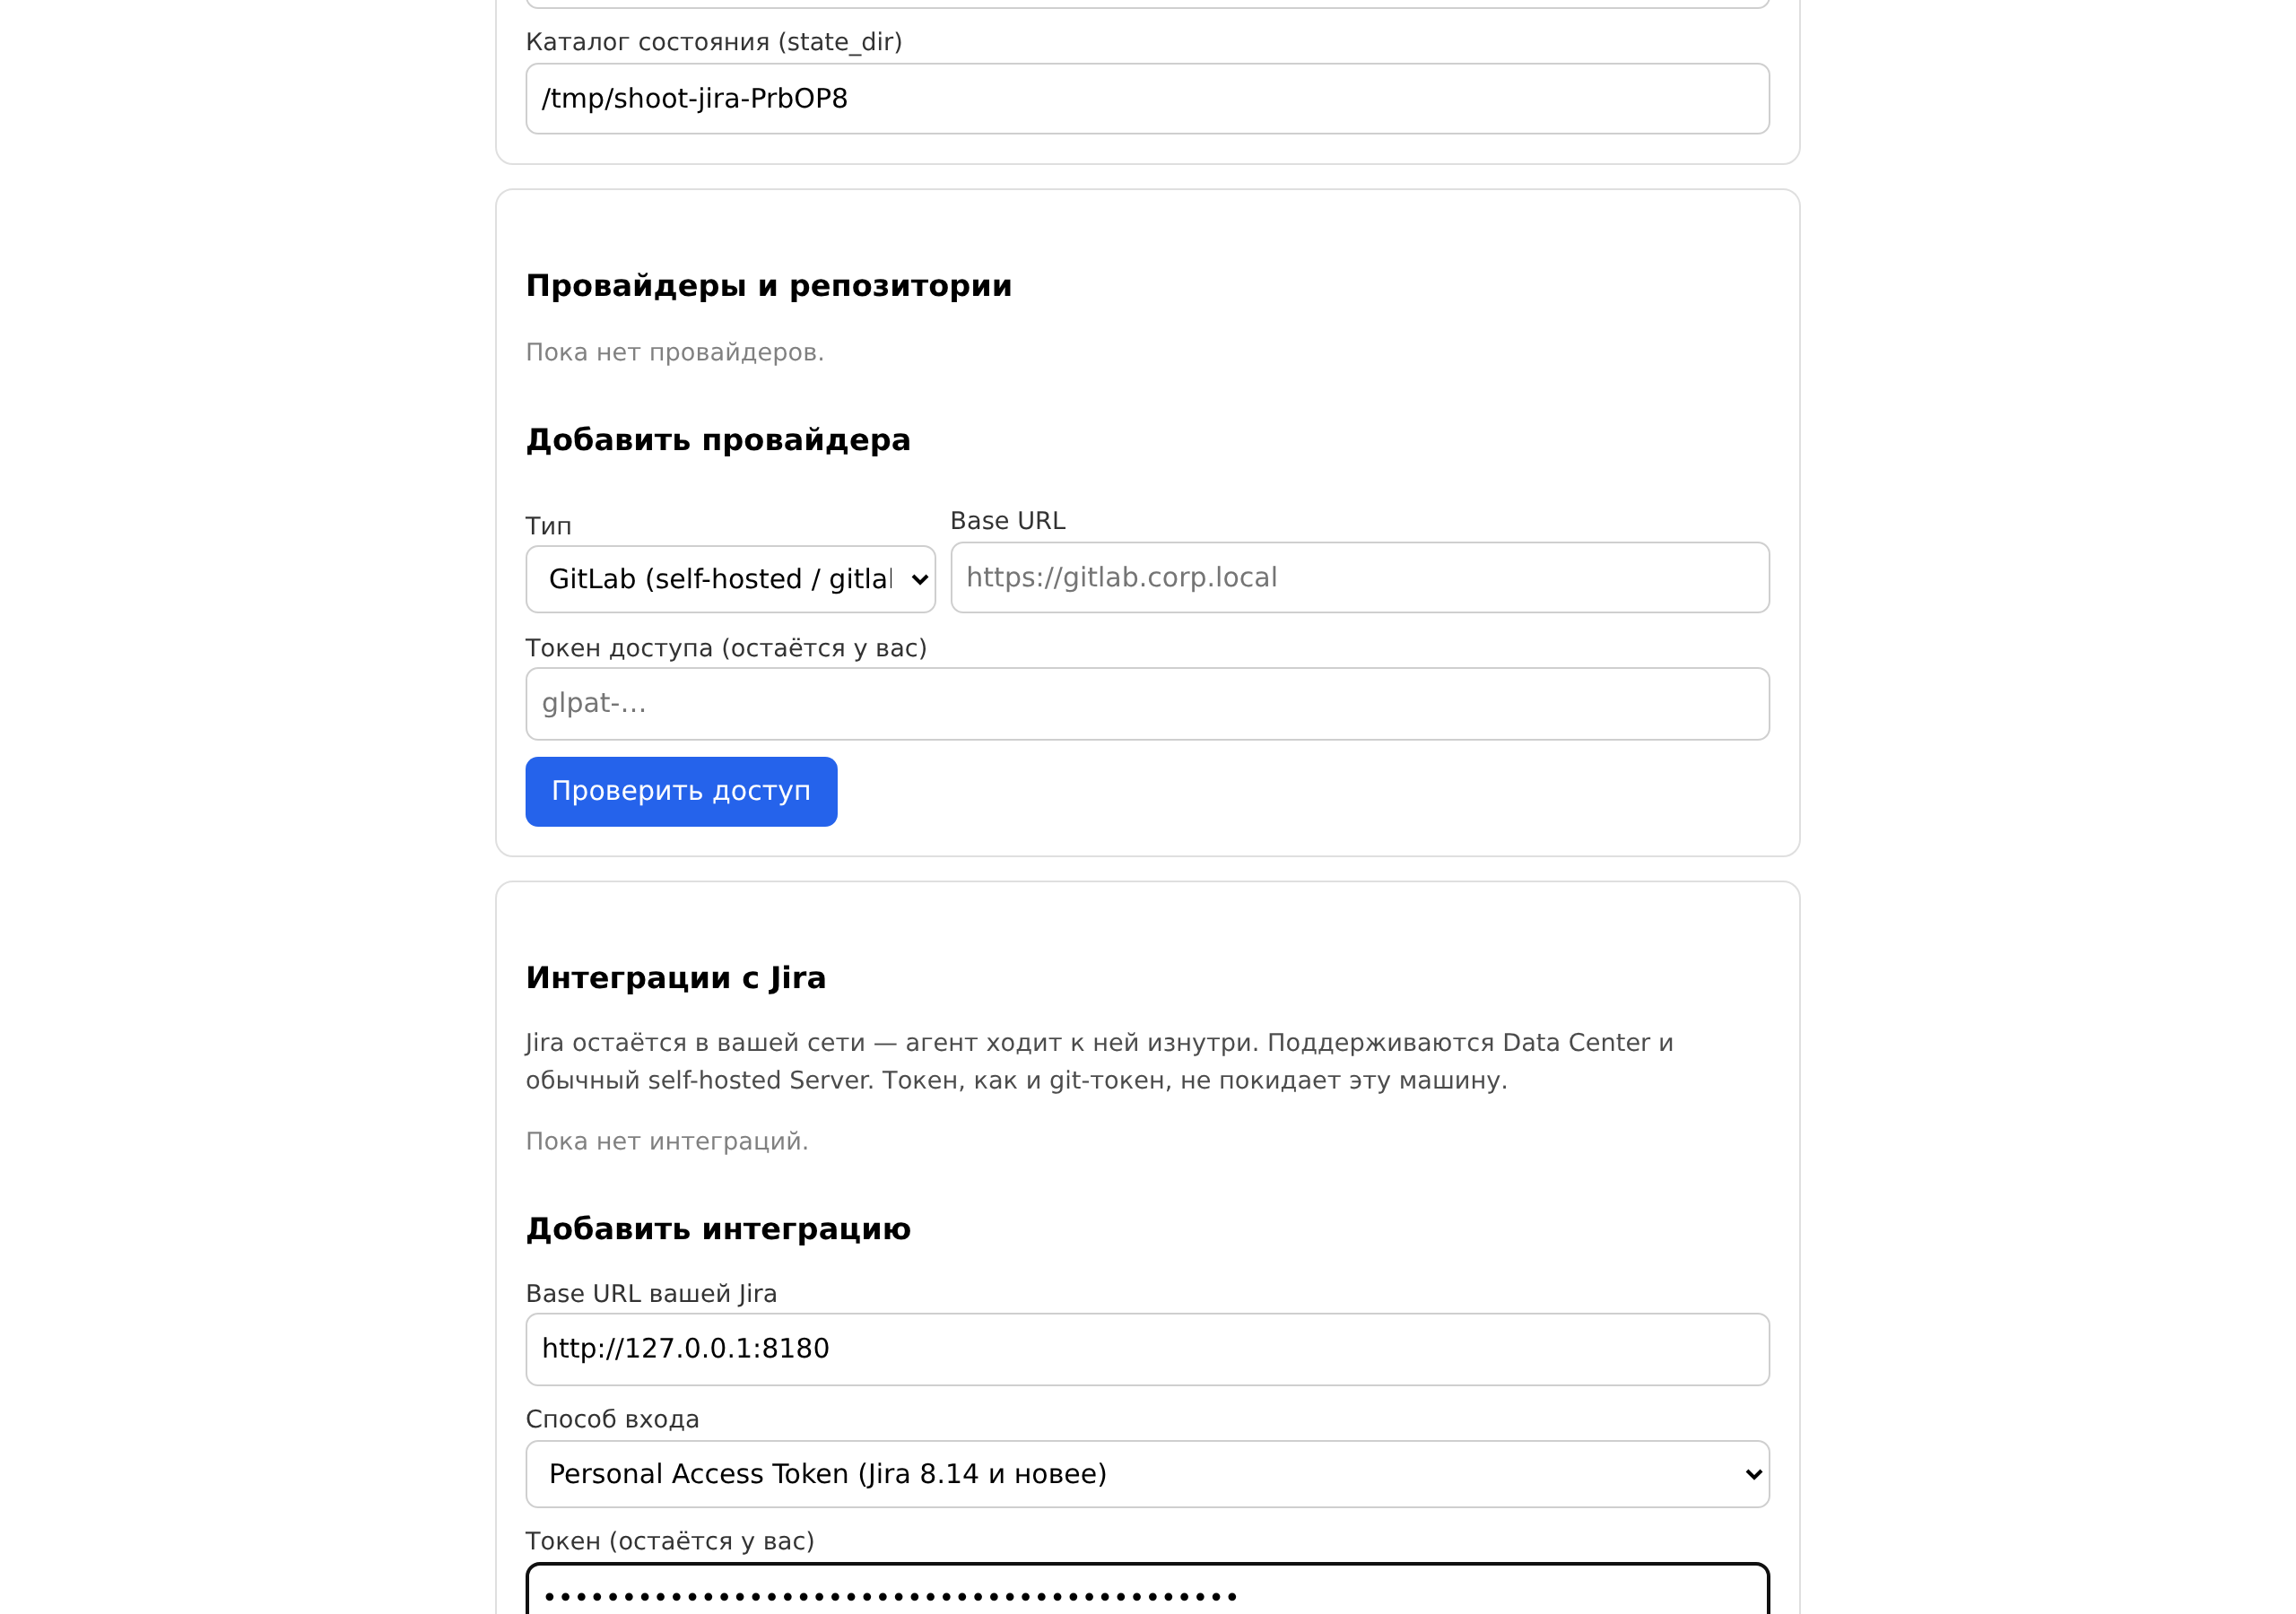2296x1614 pixels.
Task: Click the 'Токен (остаётся у вас)' Jira label
Action: 670,1542
